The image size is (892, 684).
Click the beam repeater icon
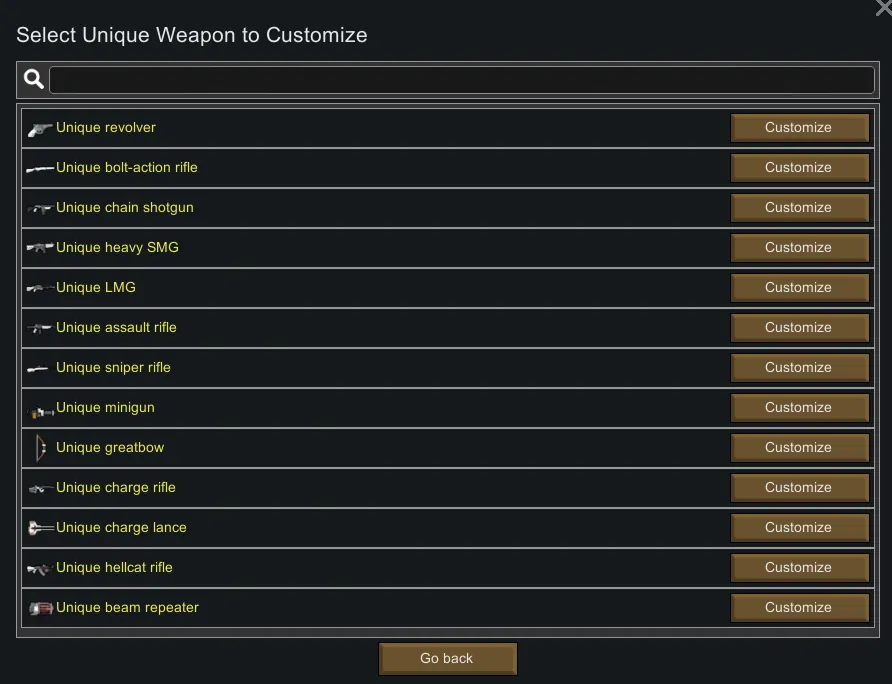pos(40,608)
